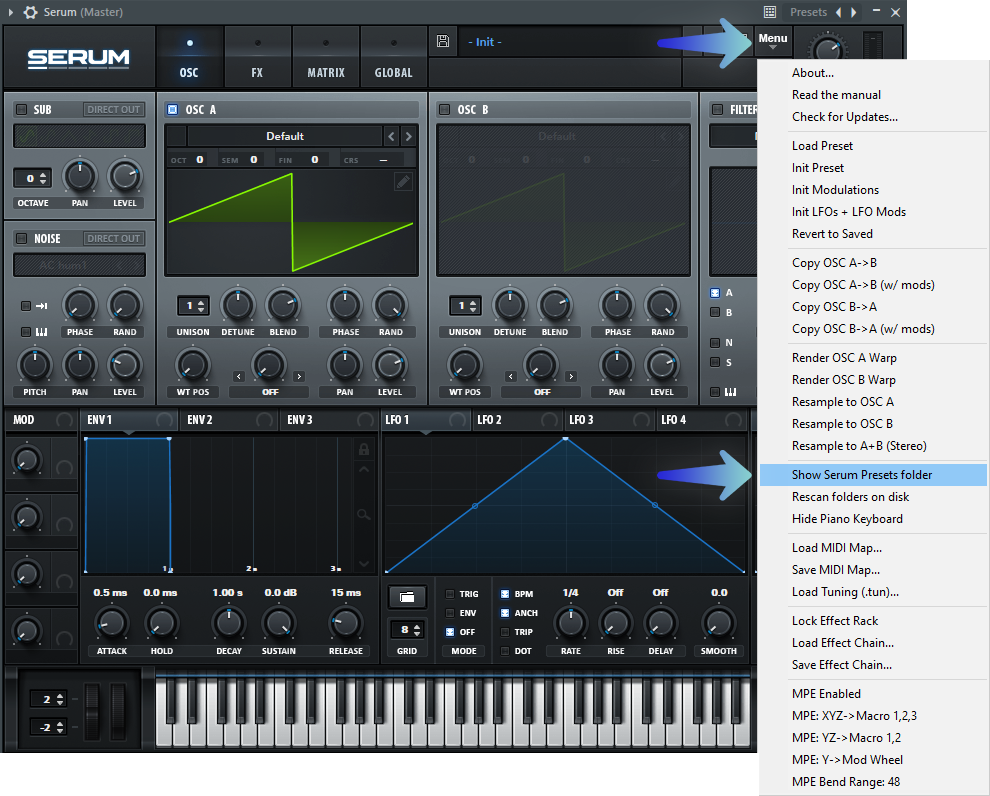The width and height of the screenshot is (990, 796).
Task: Click next warp mode arrow for OSC A
Action: (299, 377)
